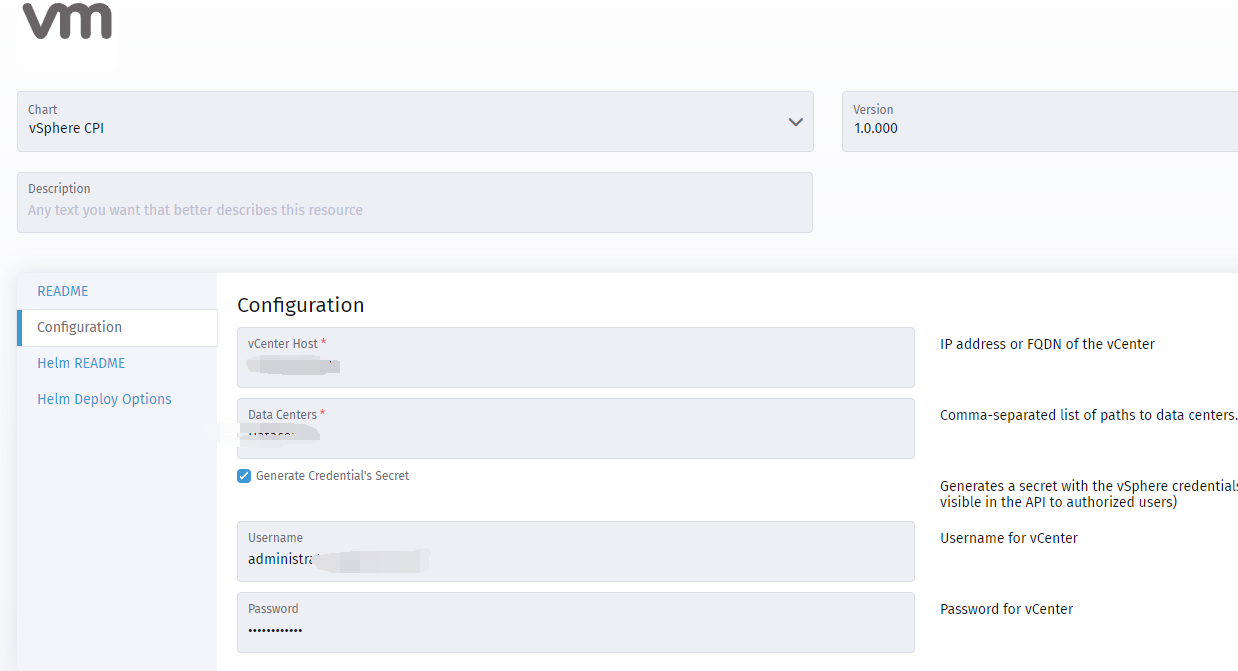Open the Version selector showing 1.0.000
Viewport: 1238px width, 671px height.
(x=1040, y=122)
